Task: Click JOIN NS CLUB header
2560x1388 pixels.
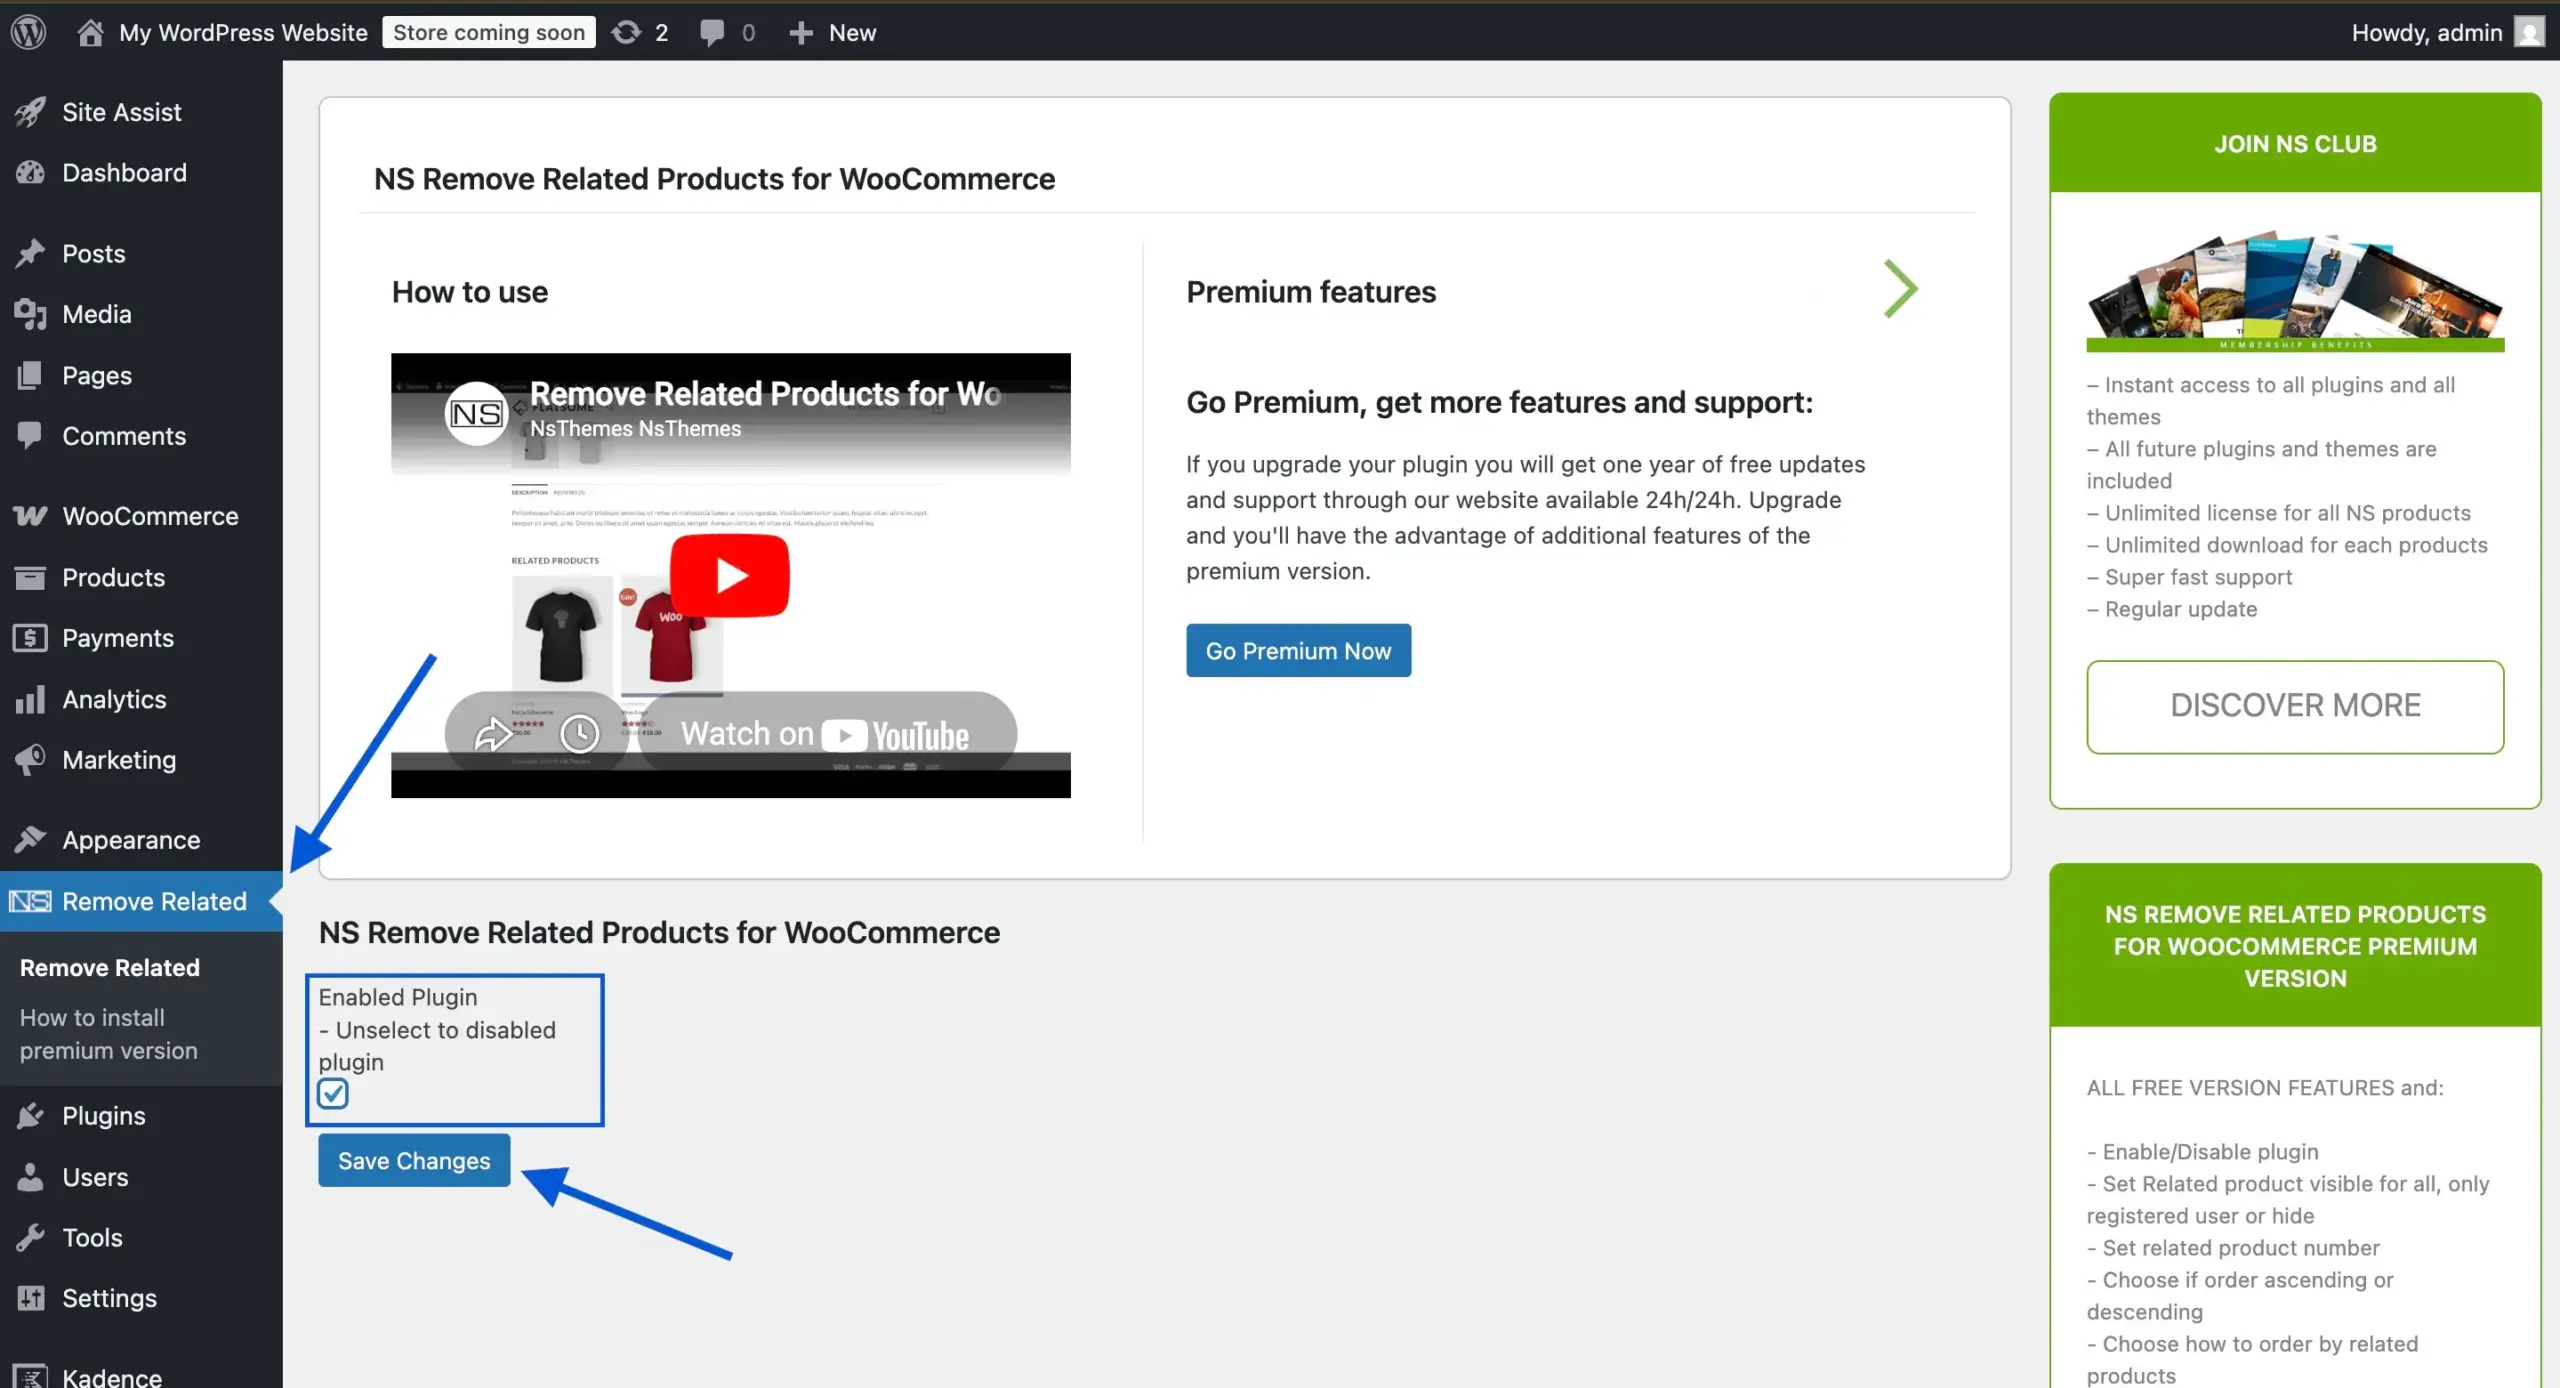Action: click(2295, 143)
